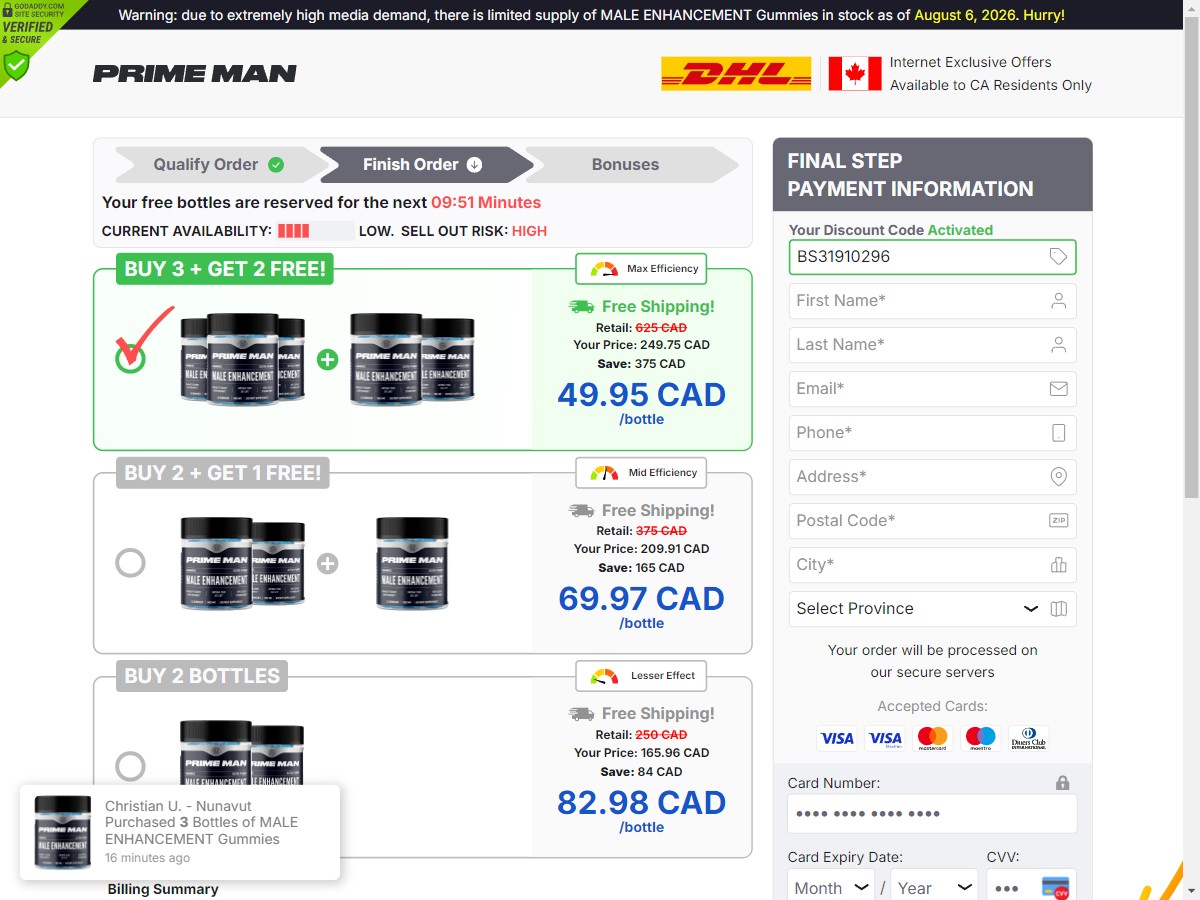
Task: Focus the Card Number input field
Action: coord(932,814)
